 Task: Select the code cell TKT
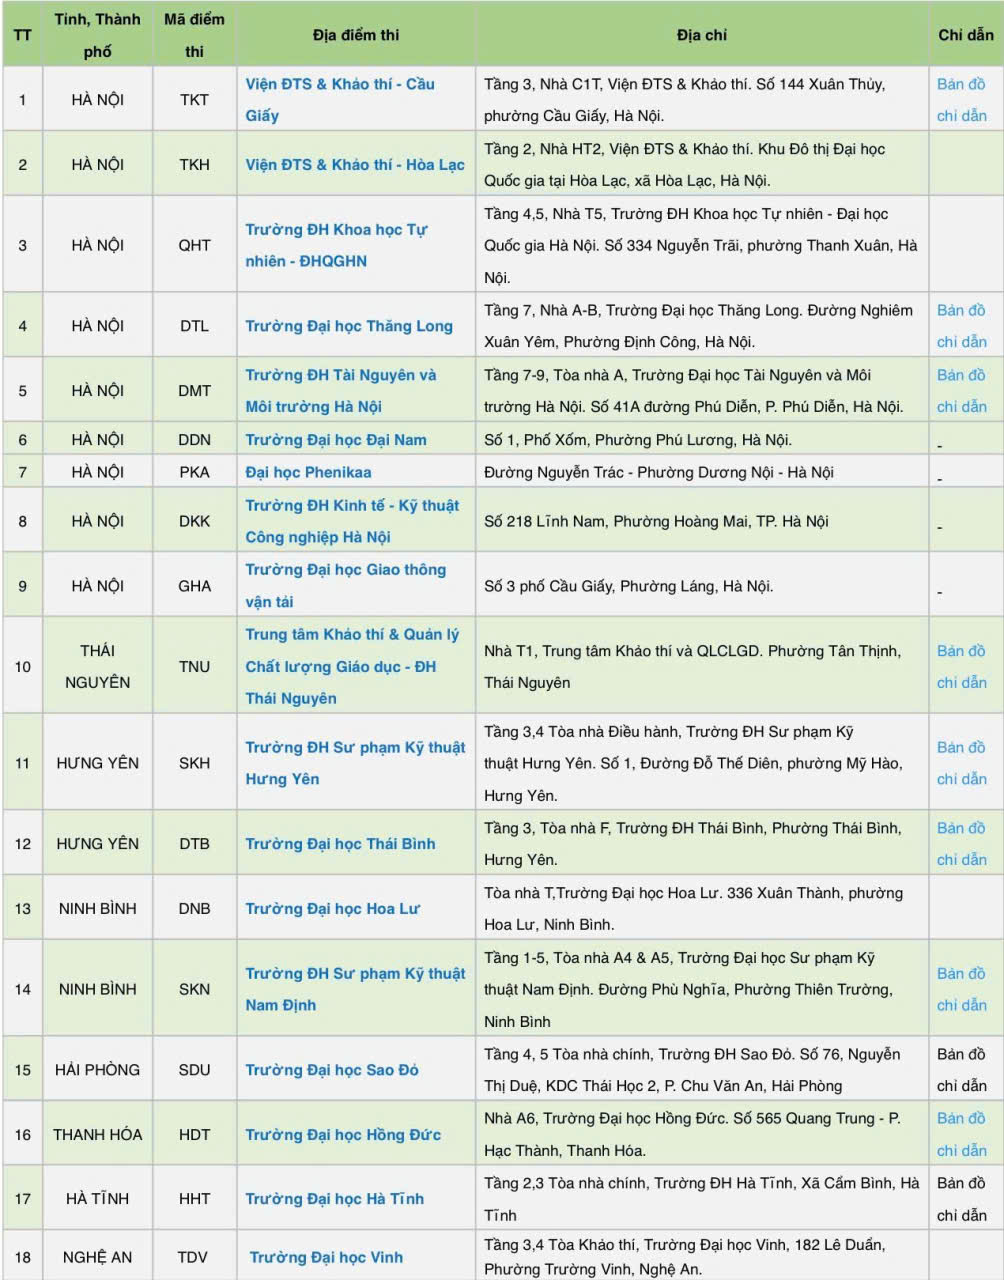pyautogui.click(x=195, y=100)
